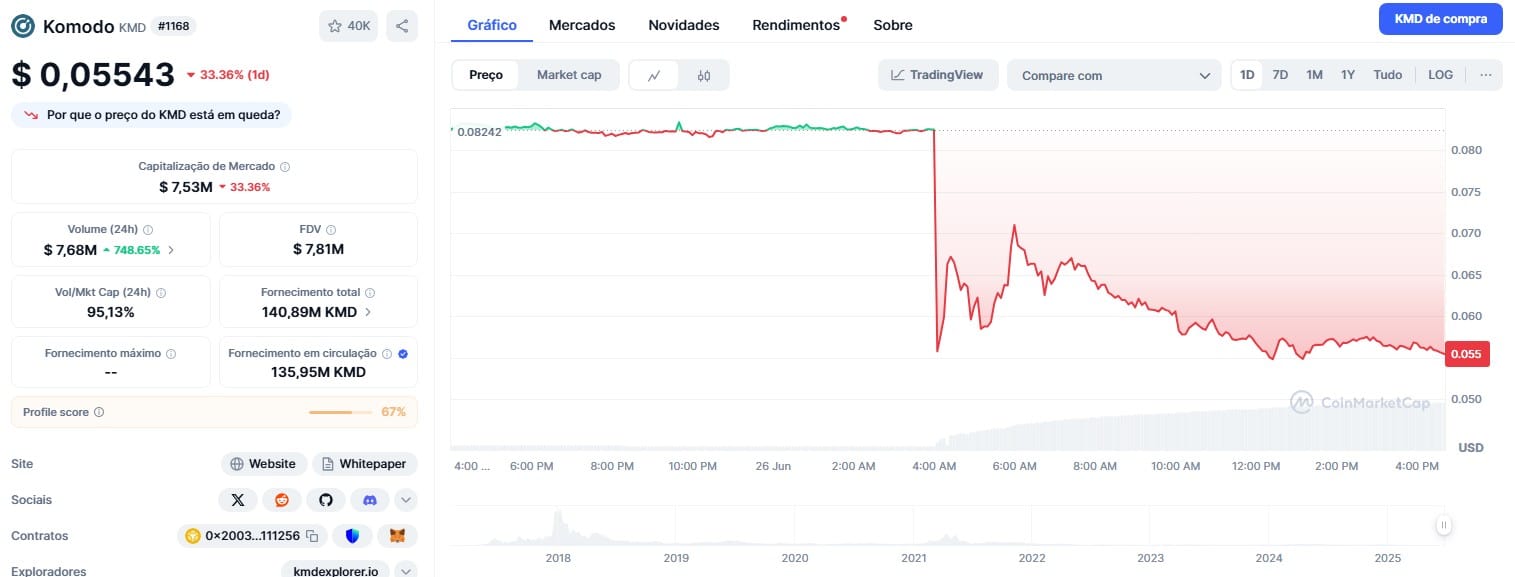Open the X (Twitter) social link

click(x=237, y=500)
